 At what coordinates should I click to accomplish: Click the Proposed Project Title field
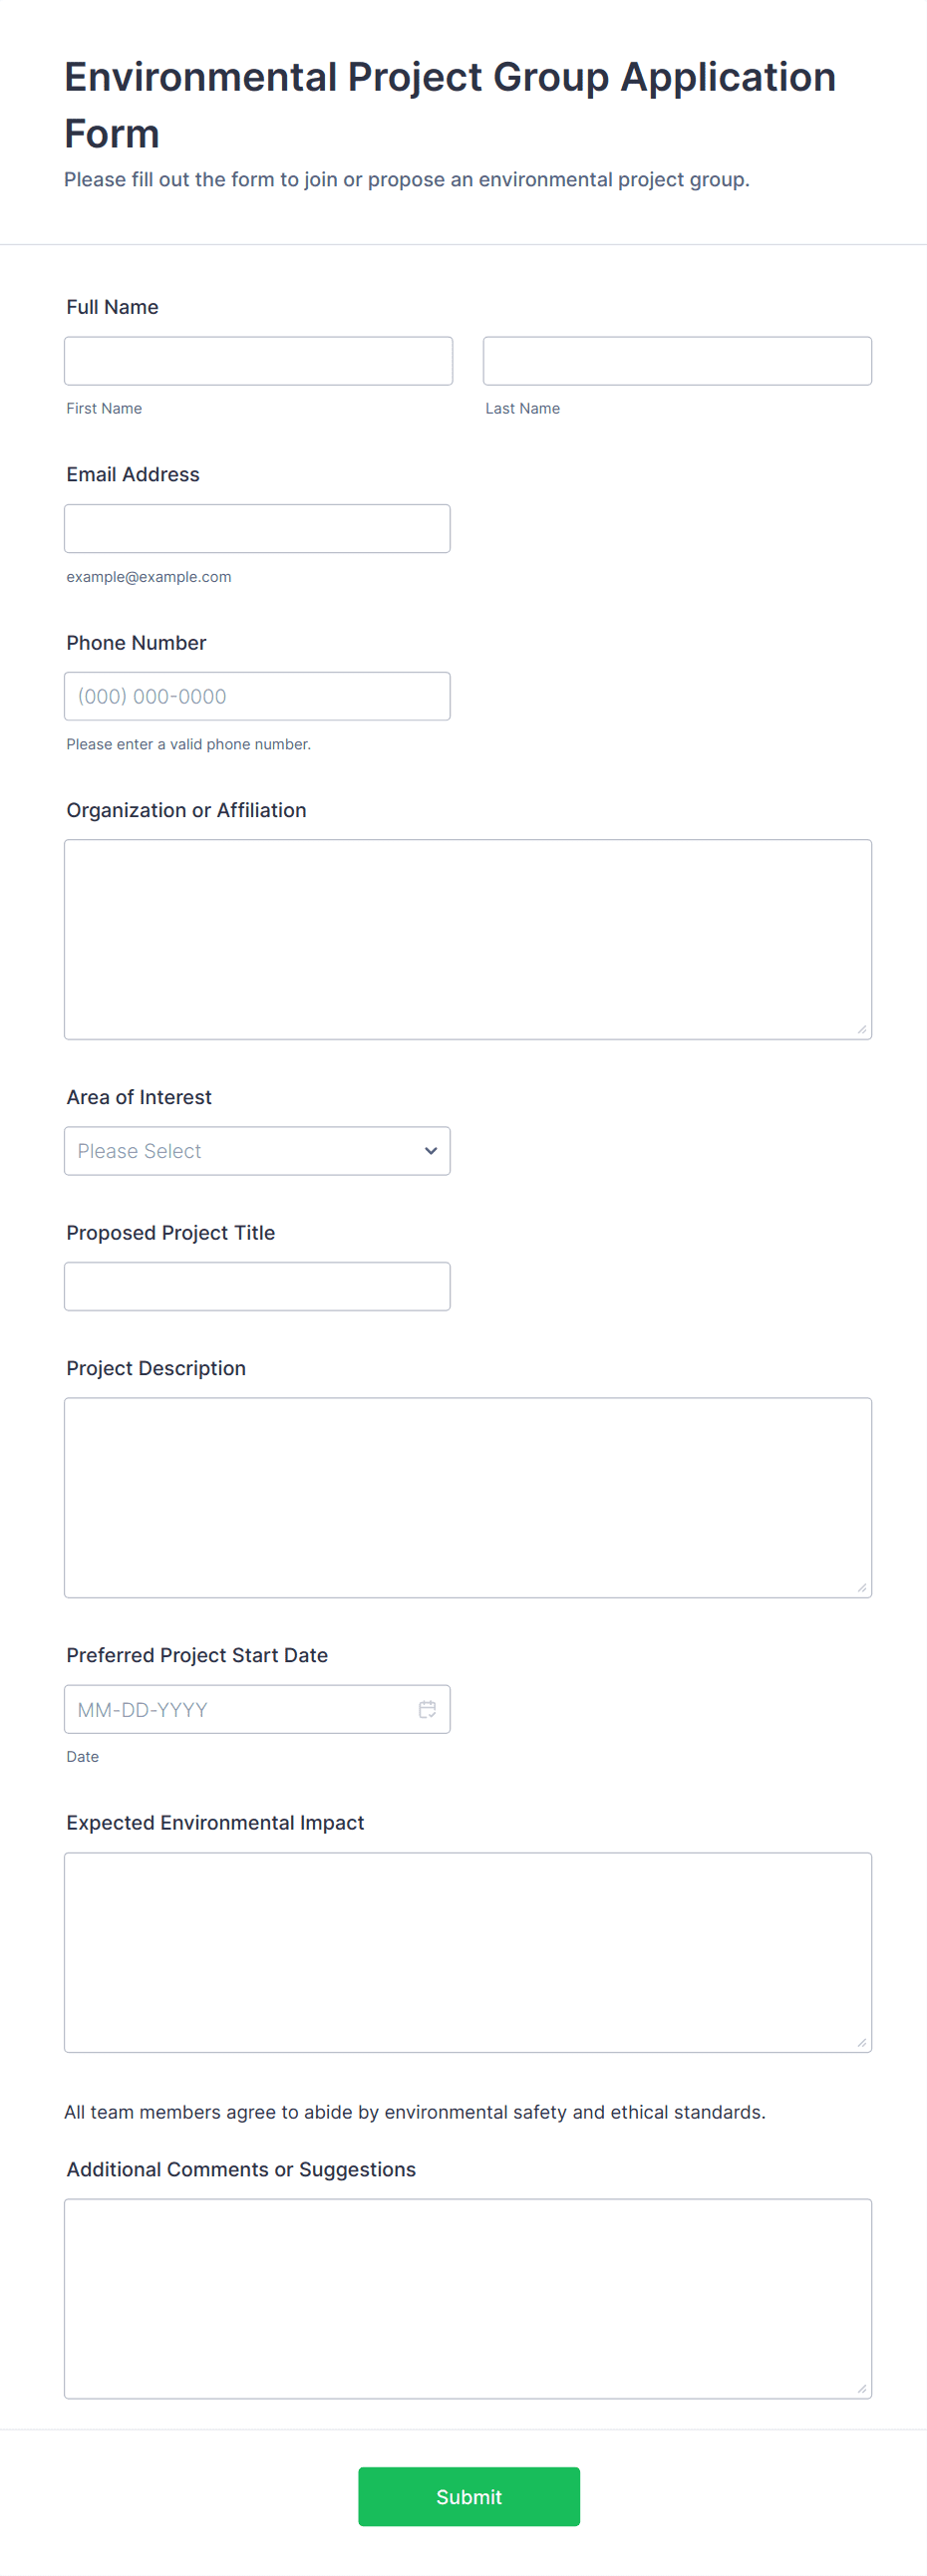[256, 1286]
